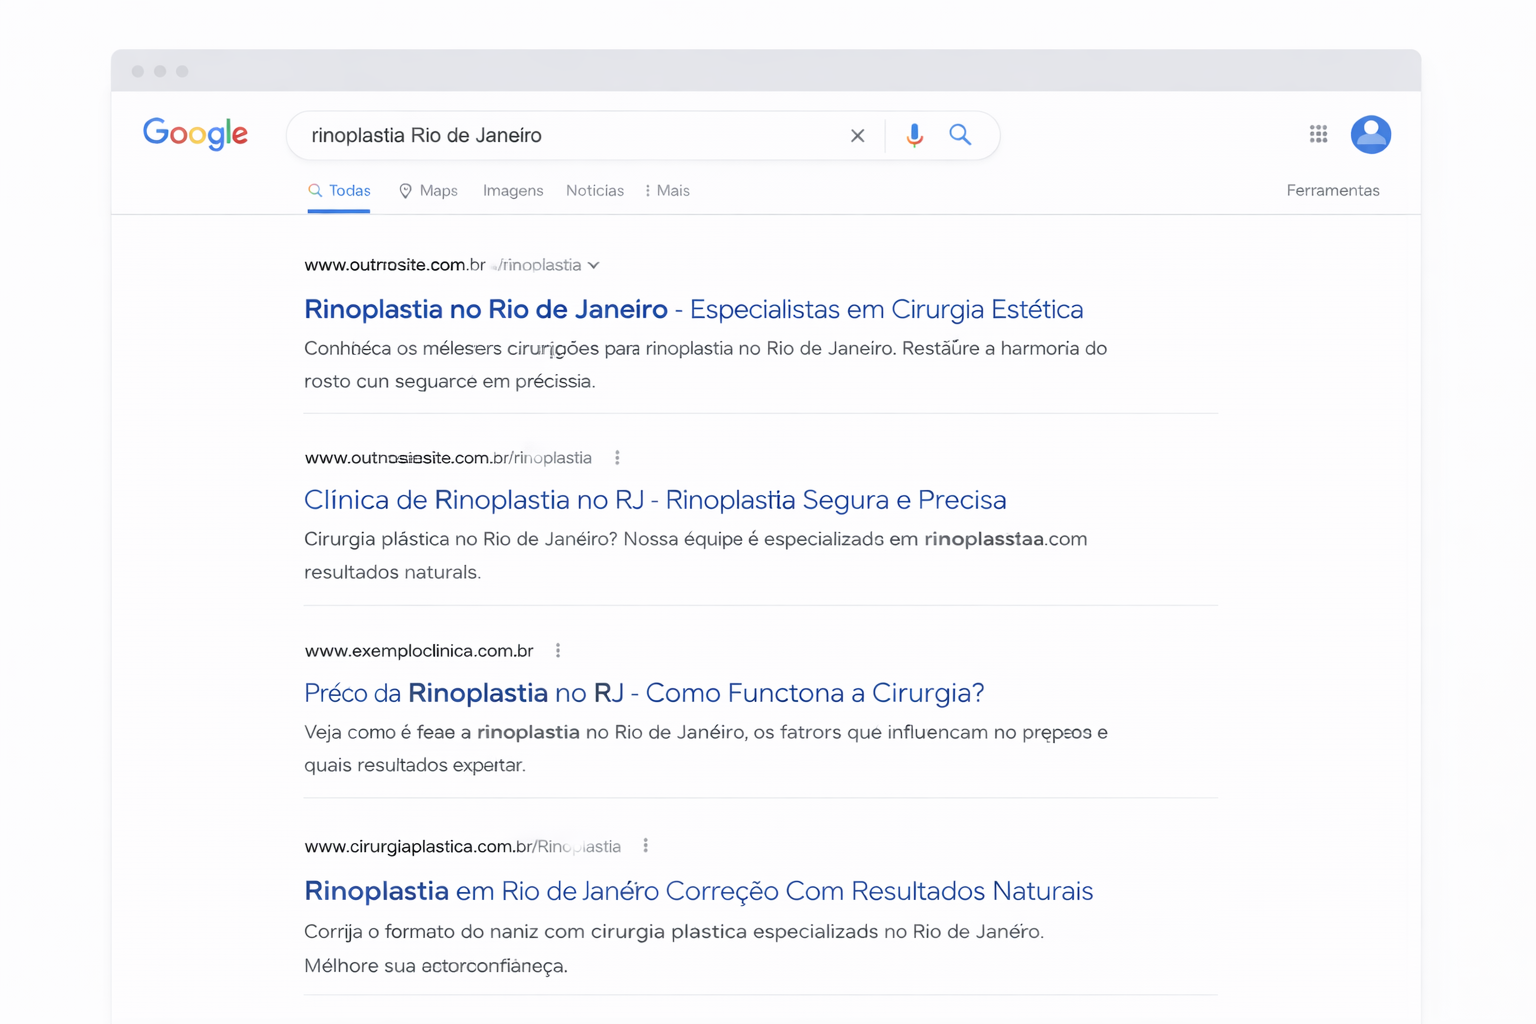The width and height of the screenshot is (1536, 1024).
Task: Open the Google apps grid
Action: click(x=1318, y=134)
